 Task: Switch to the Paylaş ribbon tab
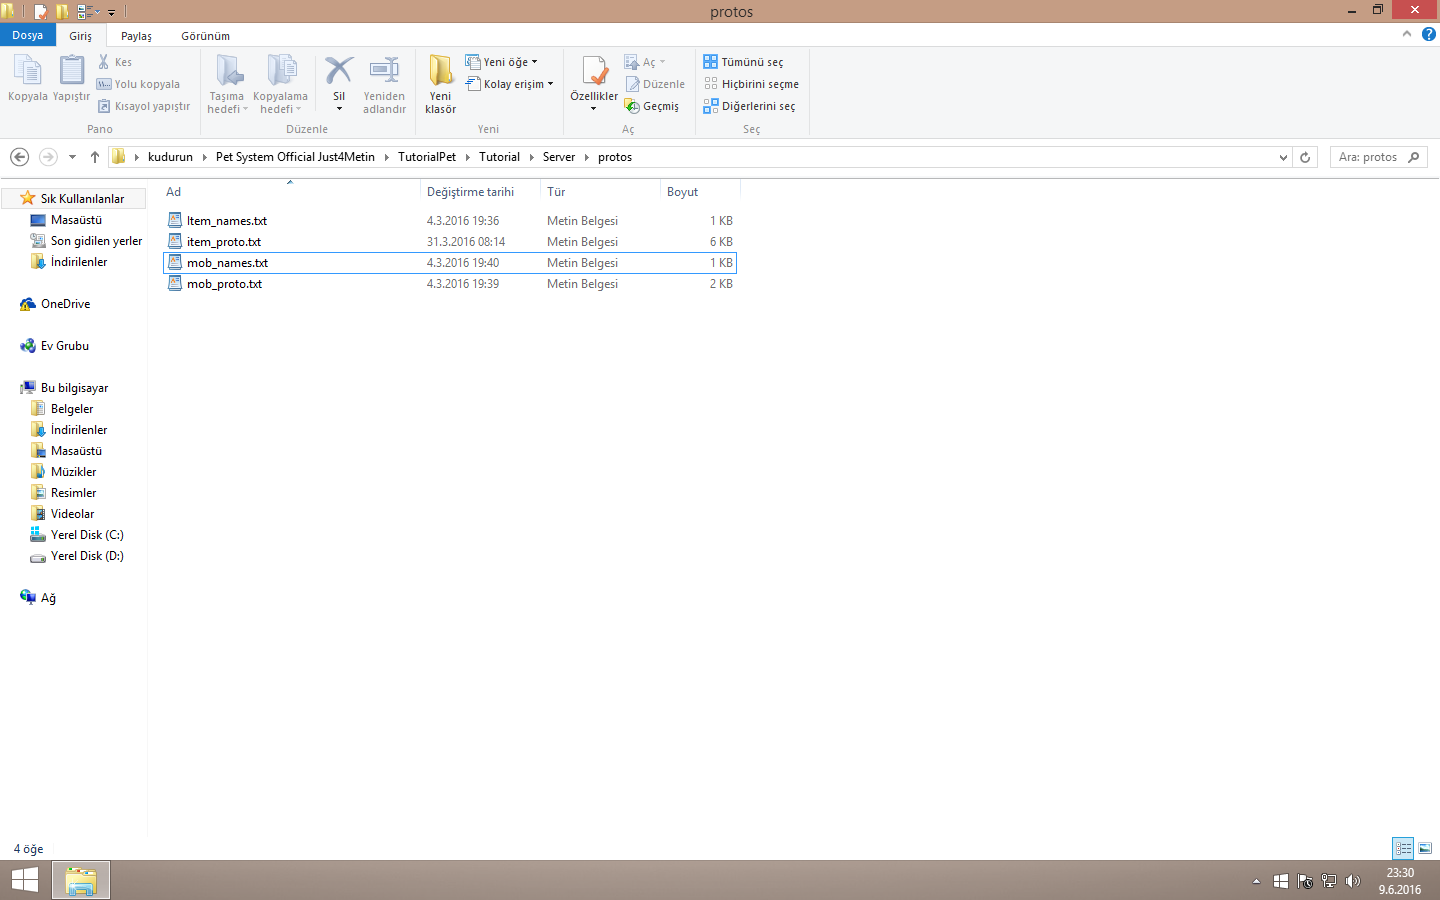pos(137,36)
